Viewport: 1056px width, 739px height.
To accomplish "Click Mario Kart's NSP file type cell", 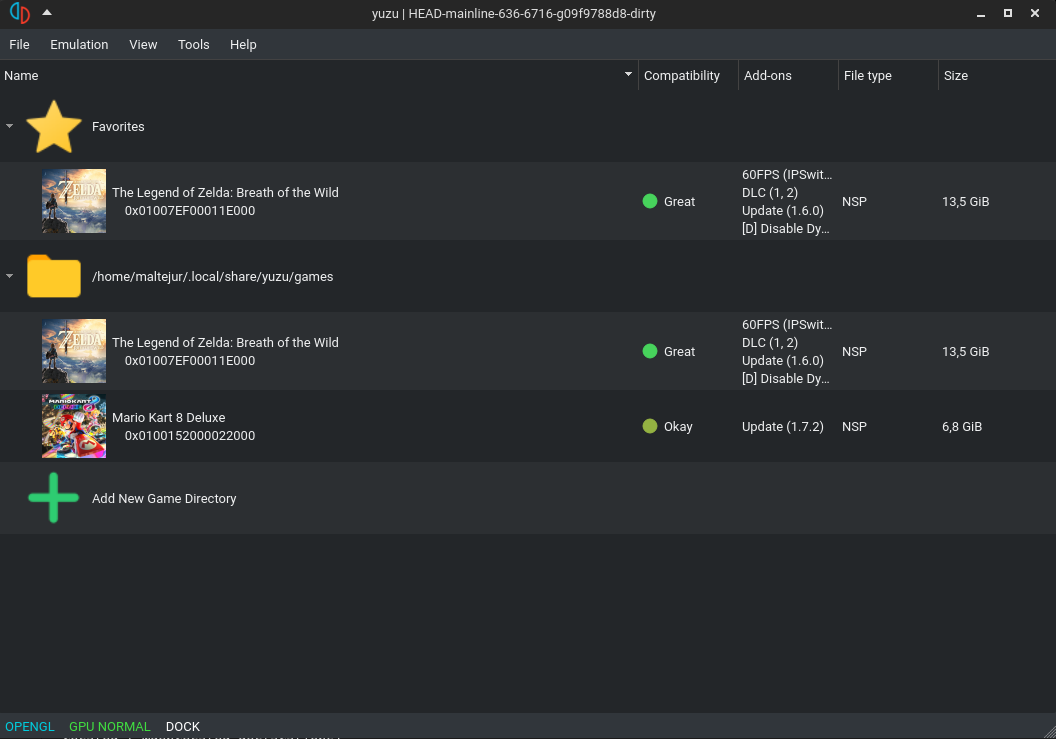I will (854, 426).
